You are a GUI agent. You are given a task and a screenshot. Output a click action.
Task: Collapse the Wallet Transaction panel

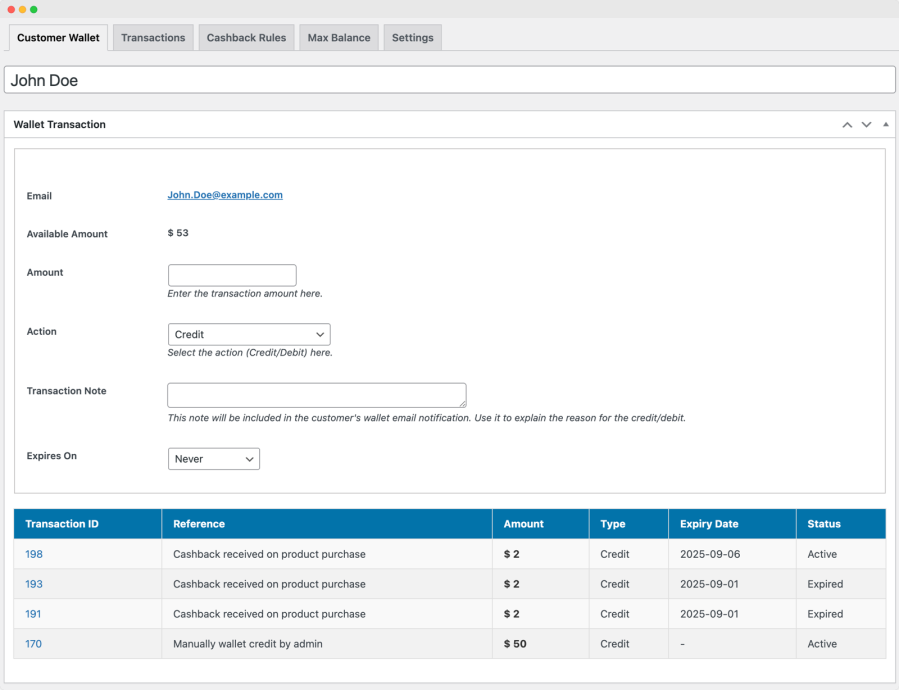point(886,124)
